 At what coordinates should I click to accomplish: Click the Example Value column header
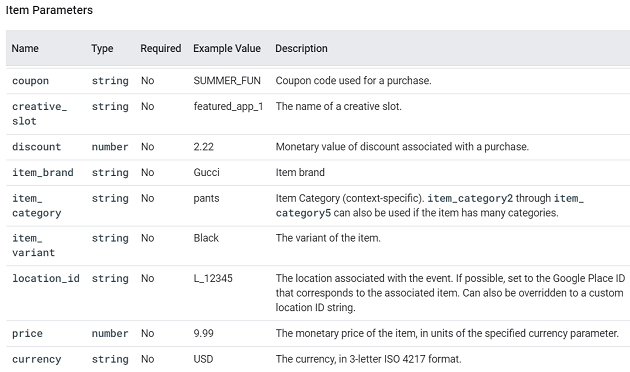point(227,49)
